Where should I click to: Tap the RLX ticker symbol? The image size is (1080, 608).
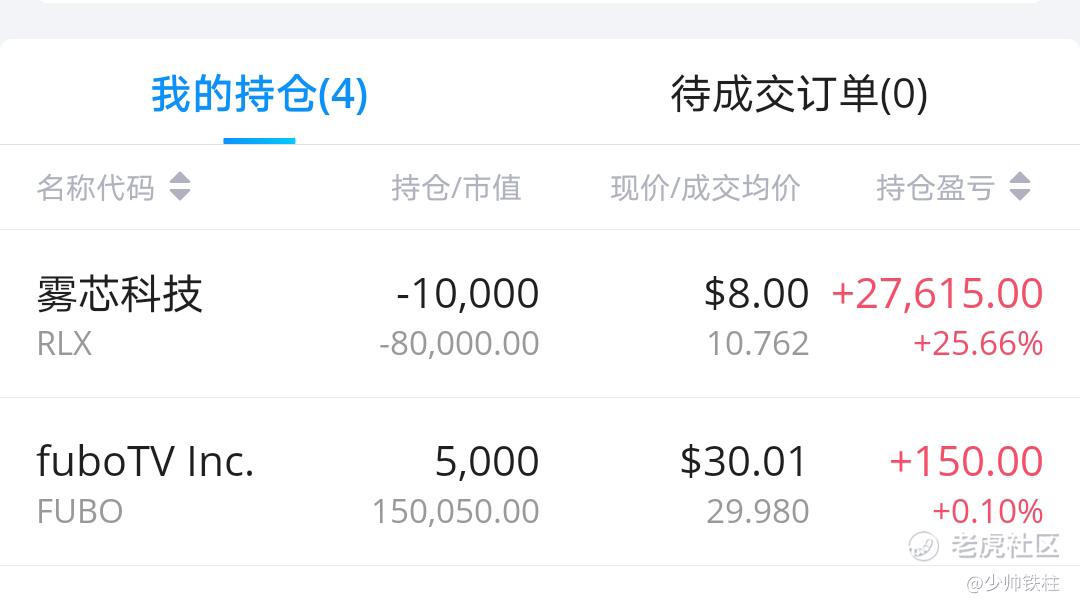tap(64, 344)
